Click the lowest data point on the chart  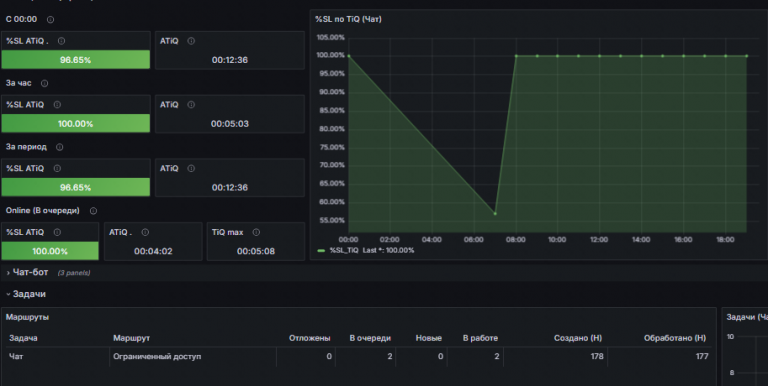pos(495,214)
